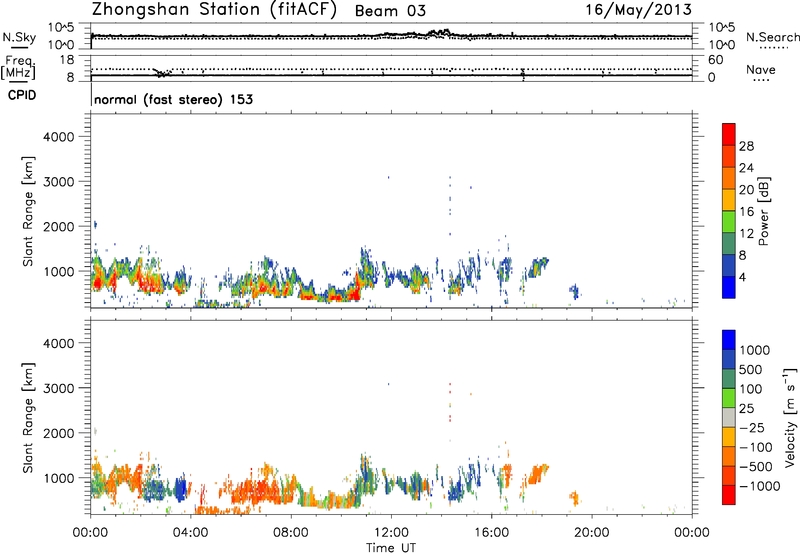This screenshot has width=800, height=554.
Task: Click 'Slant Range [km]' label of power panel
Action: click(x=28, y=211)
